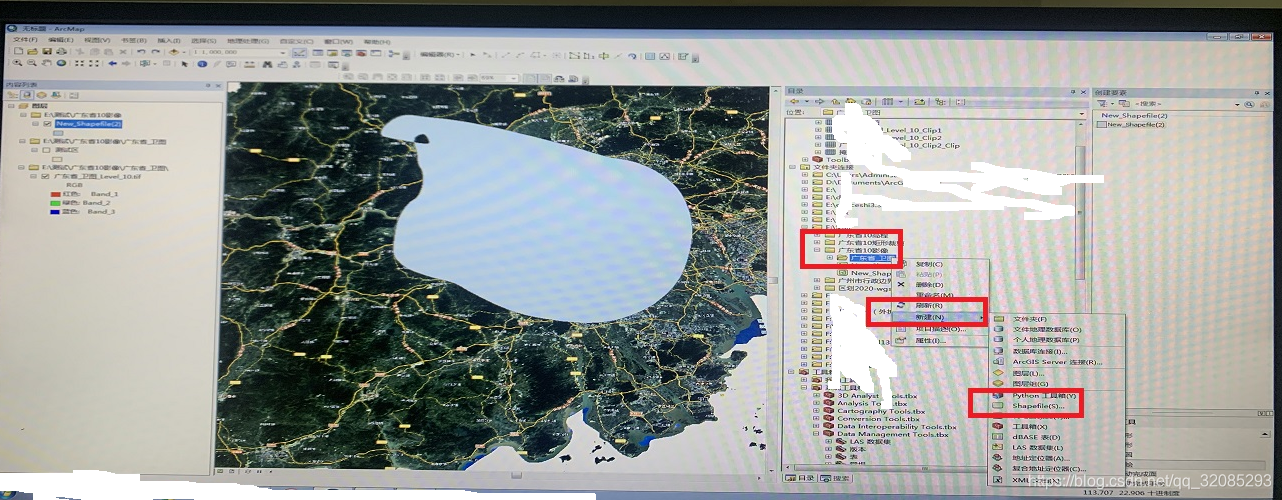
Task: Click Catalog Go To Home Folder icon
Action: 850,101
